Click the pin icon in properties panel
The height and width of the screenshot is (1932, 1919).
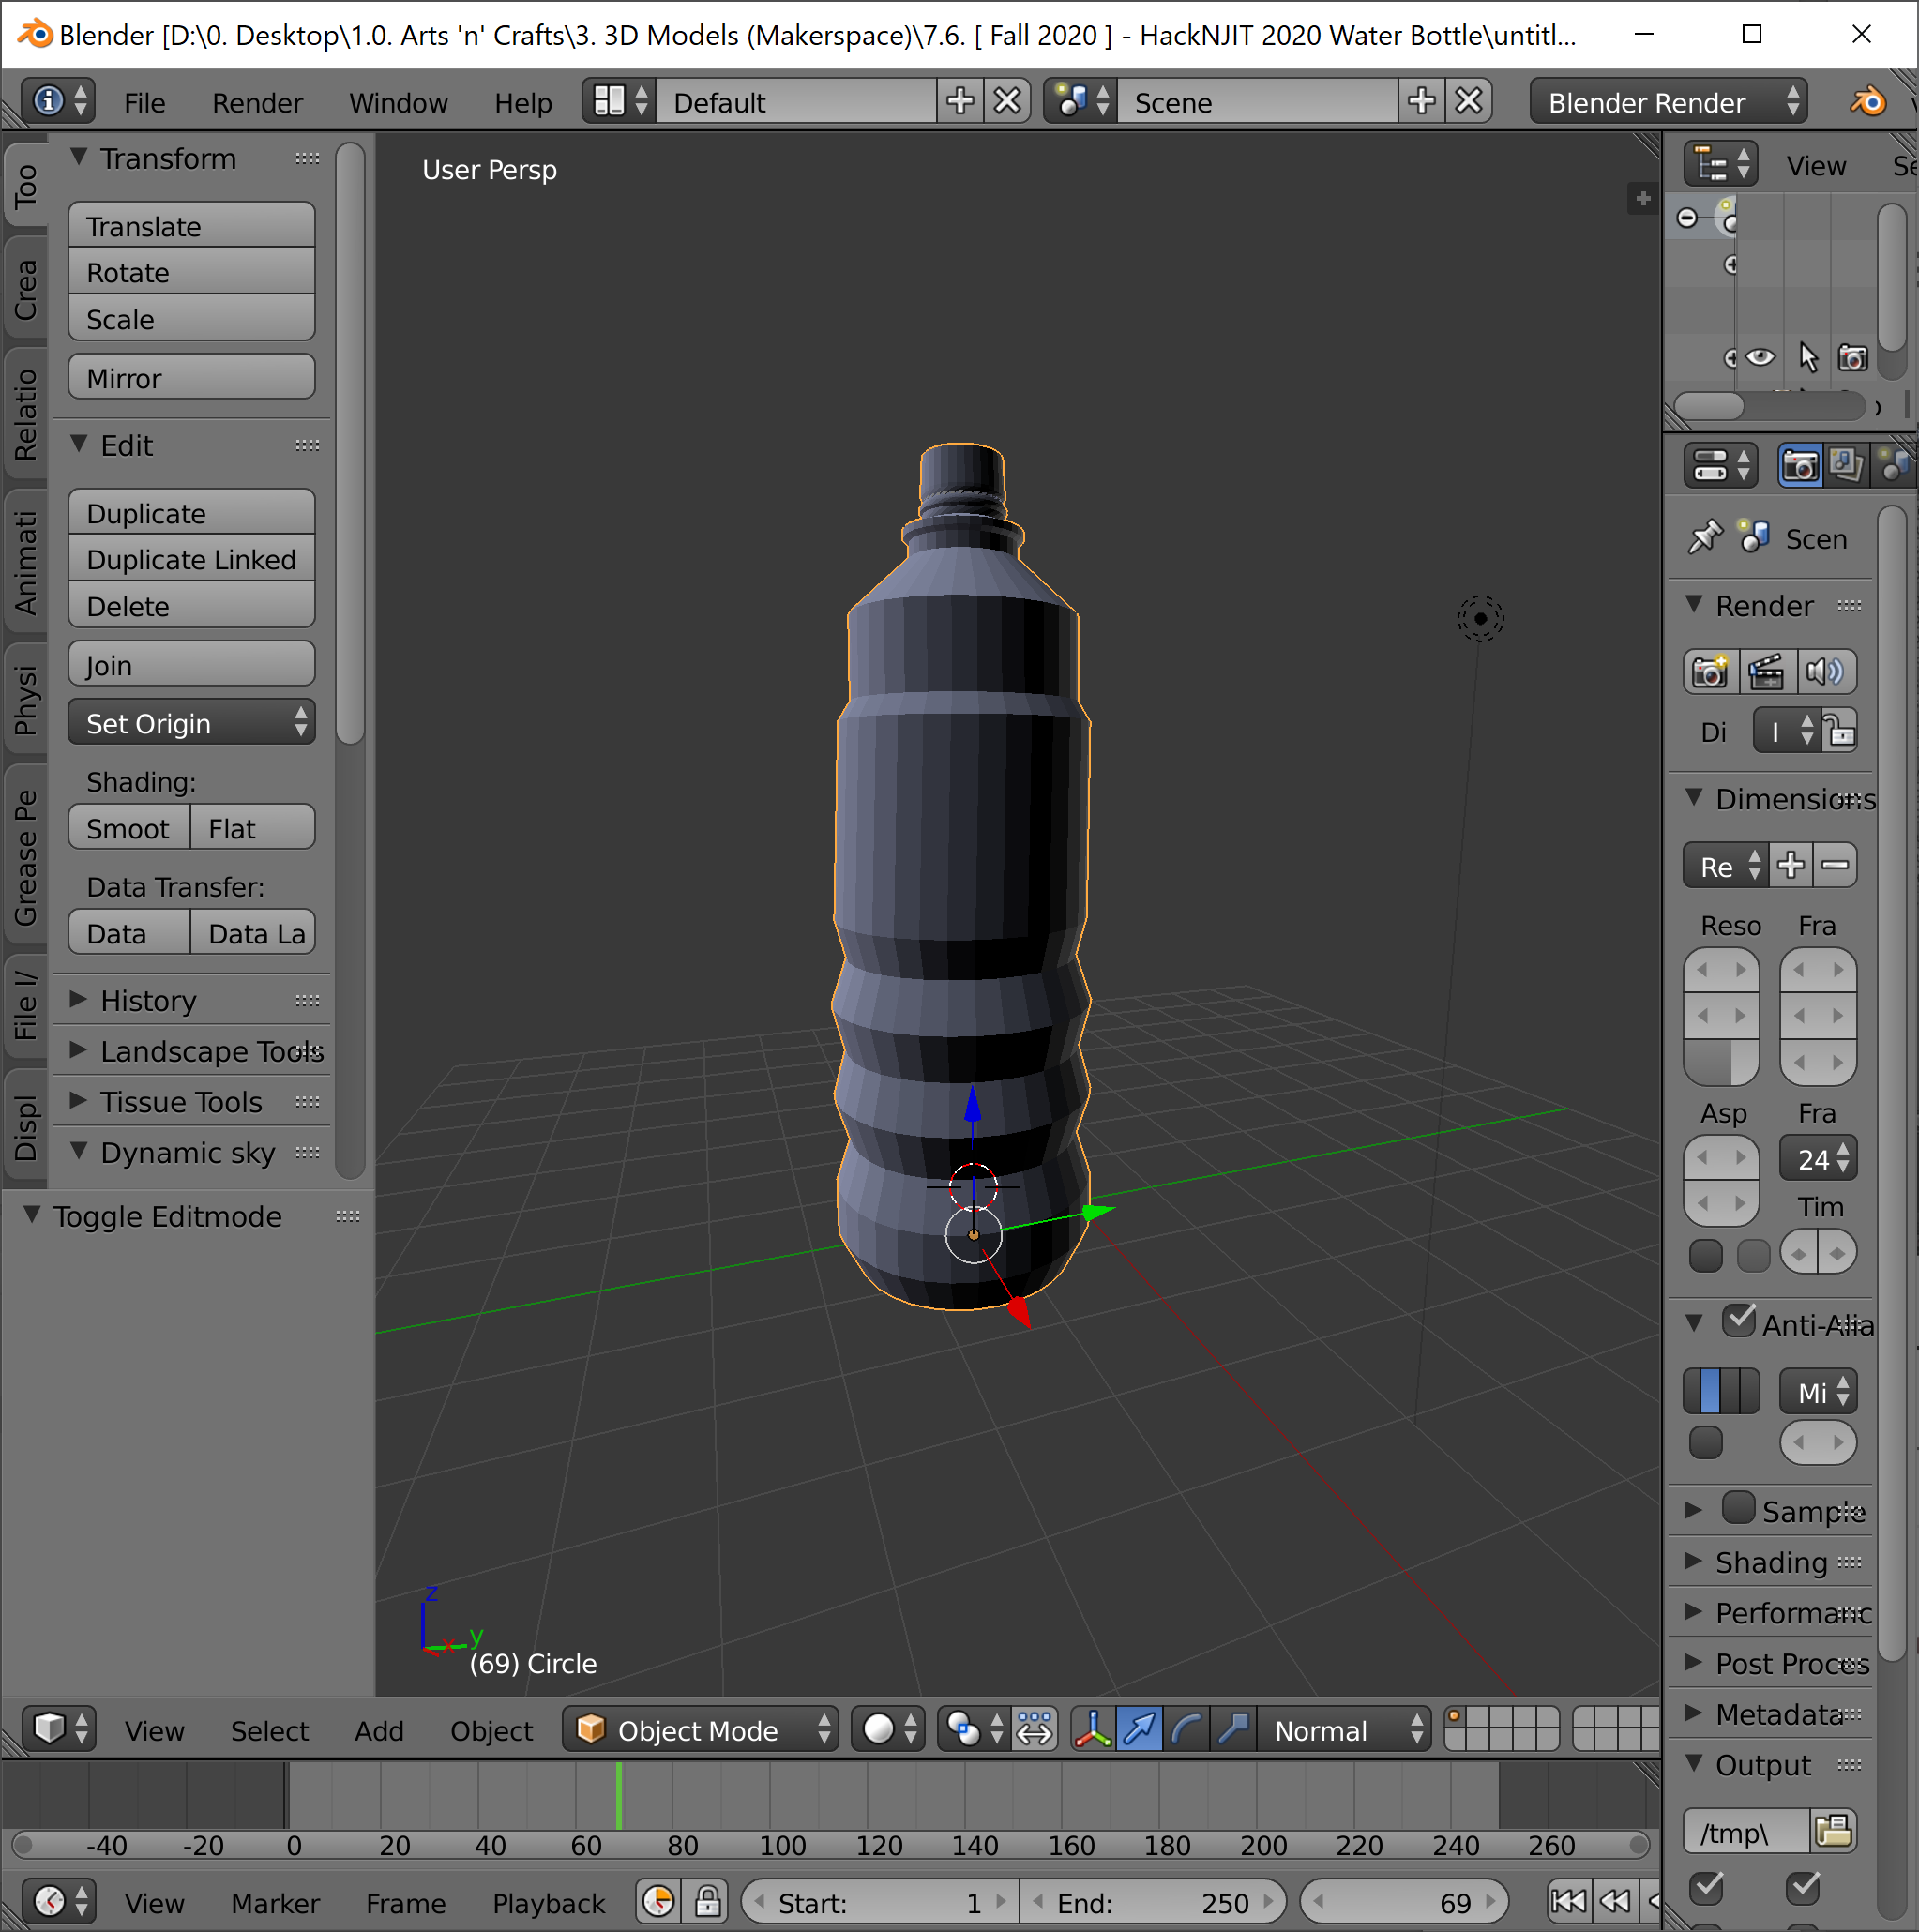(x=1704, y=538)
